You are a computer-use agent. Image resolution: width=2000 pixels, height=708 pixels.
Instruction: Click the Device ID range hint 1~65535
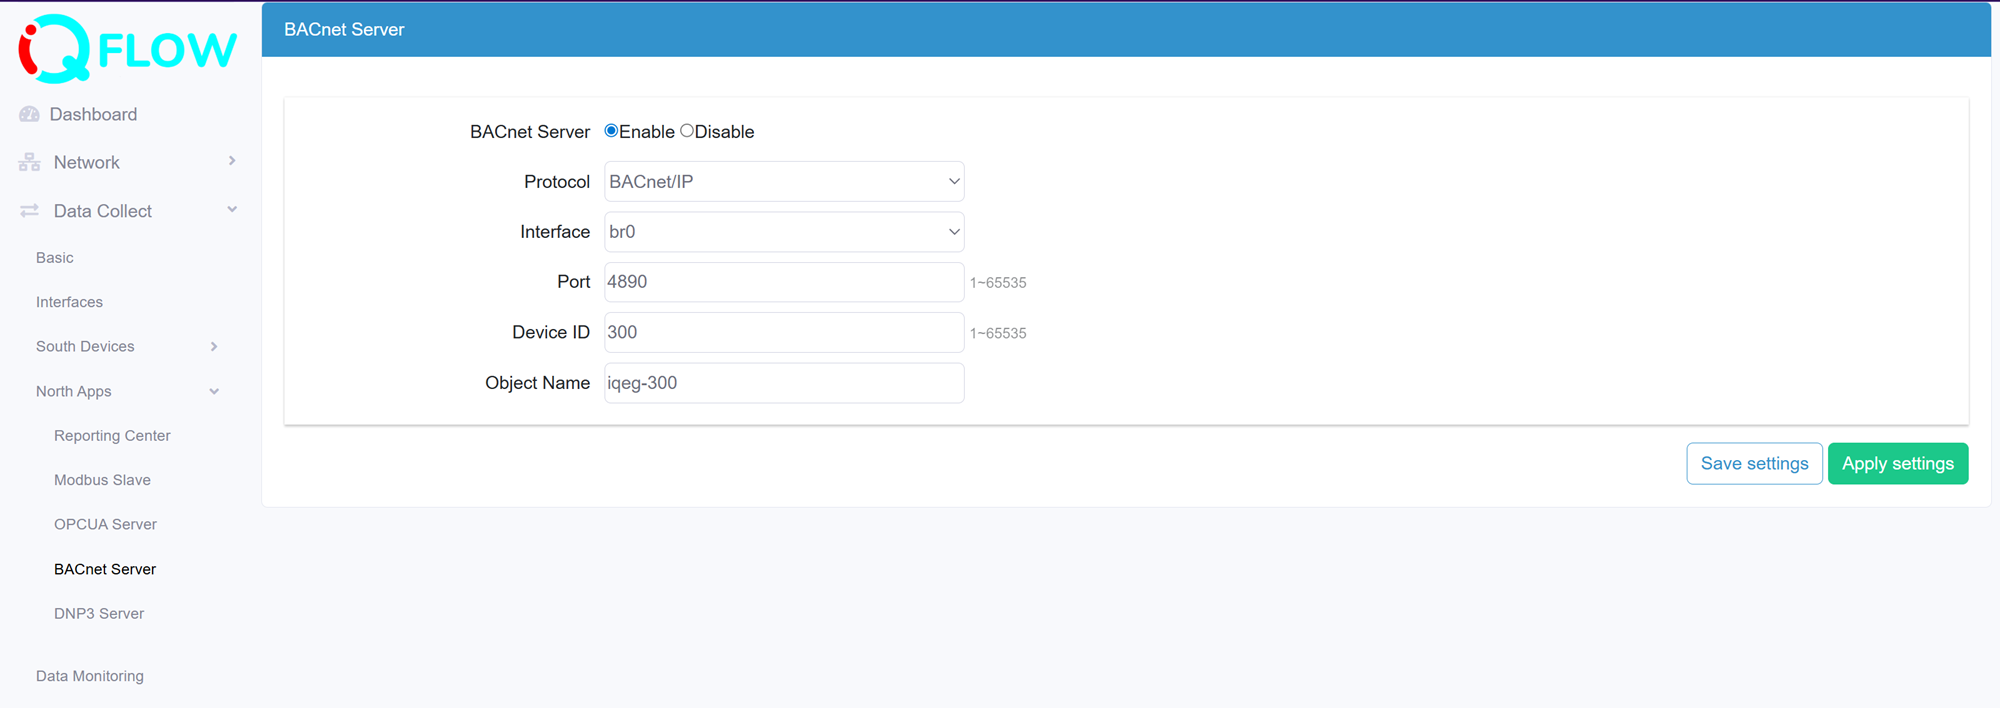(x=998, y=333)
